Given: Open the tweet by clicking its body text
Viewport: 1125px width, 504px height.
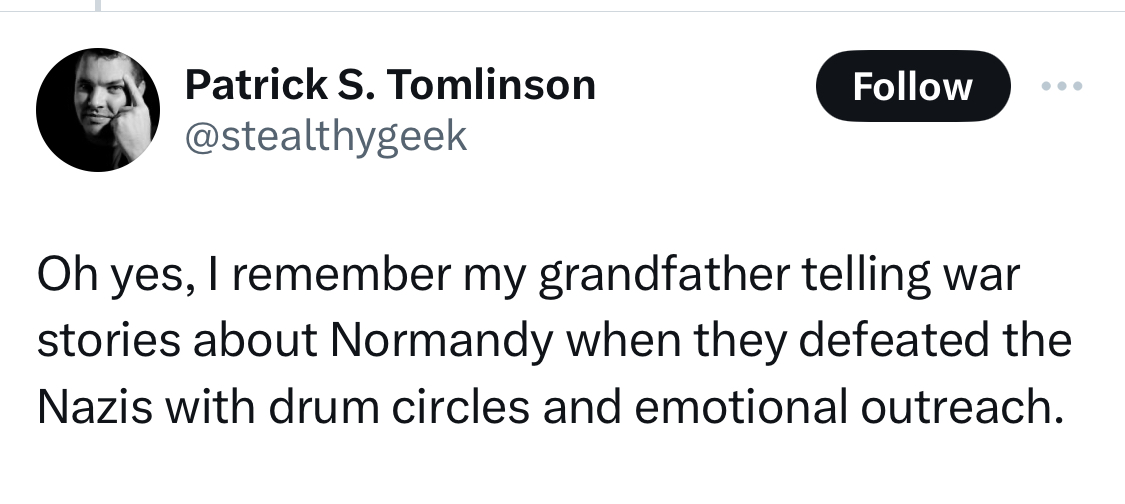Looking at the screenshot, I should 554,340.
